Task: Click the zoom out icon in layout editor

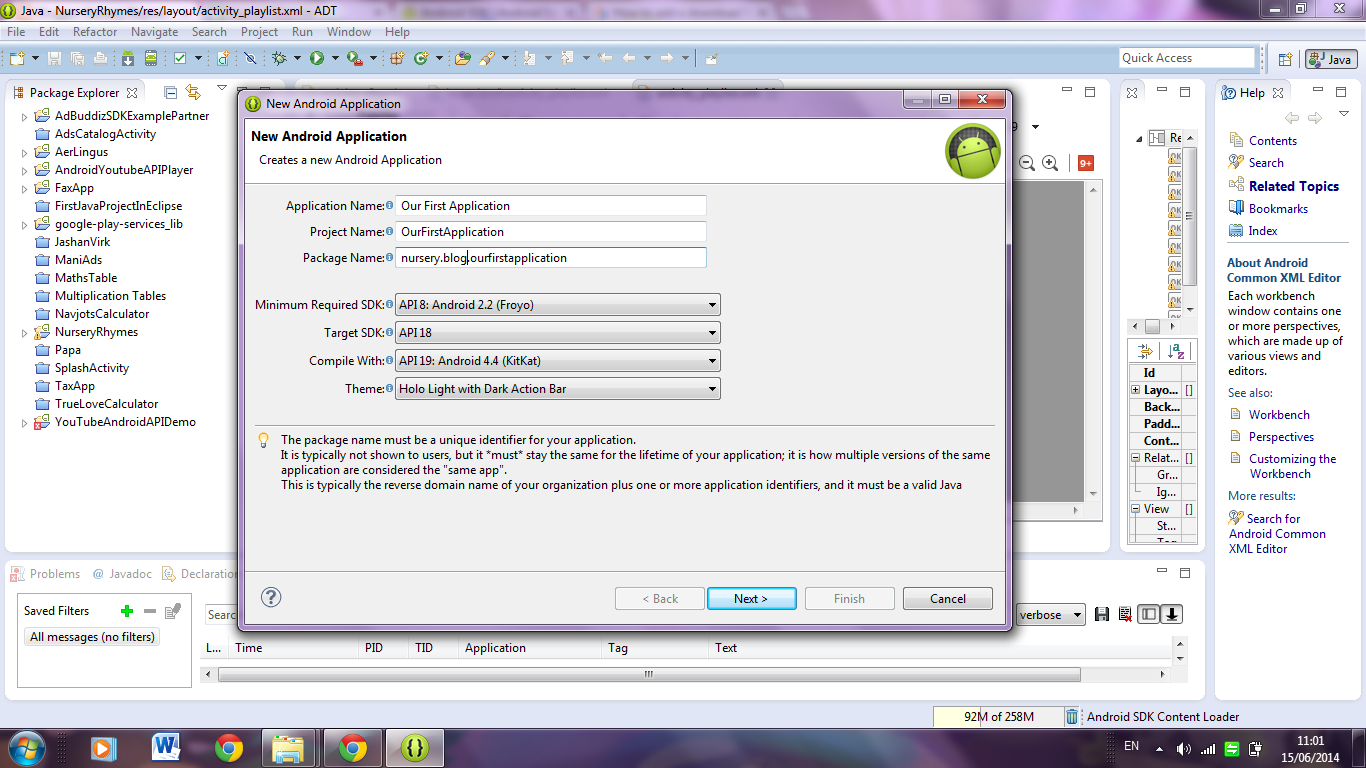Action: [1027, 163]
